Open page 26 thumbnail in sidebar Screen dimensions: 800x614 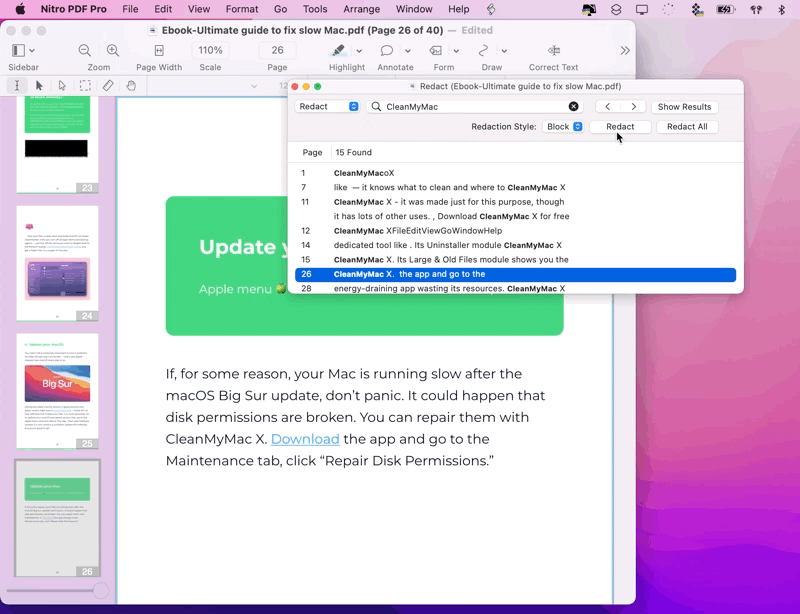pos(57,518)
